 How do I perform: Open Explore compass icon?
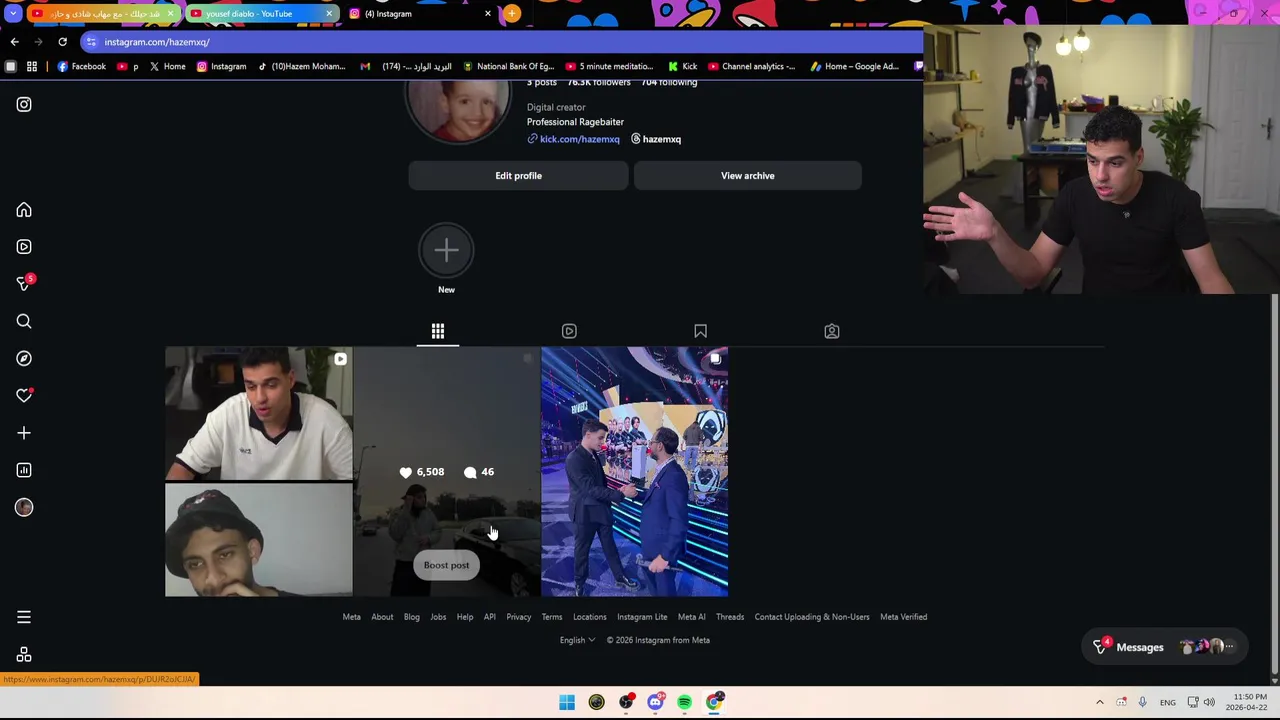24,358
